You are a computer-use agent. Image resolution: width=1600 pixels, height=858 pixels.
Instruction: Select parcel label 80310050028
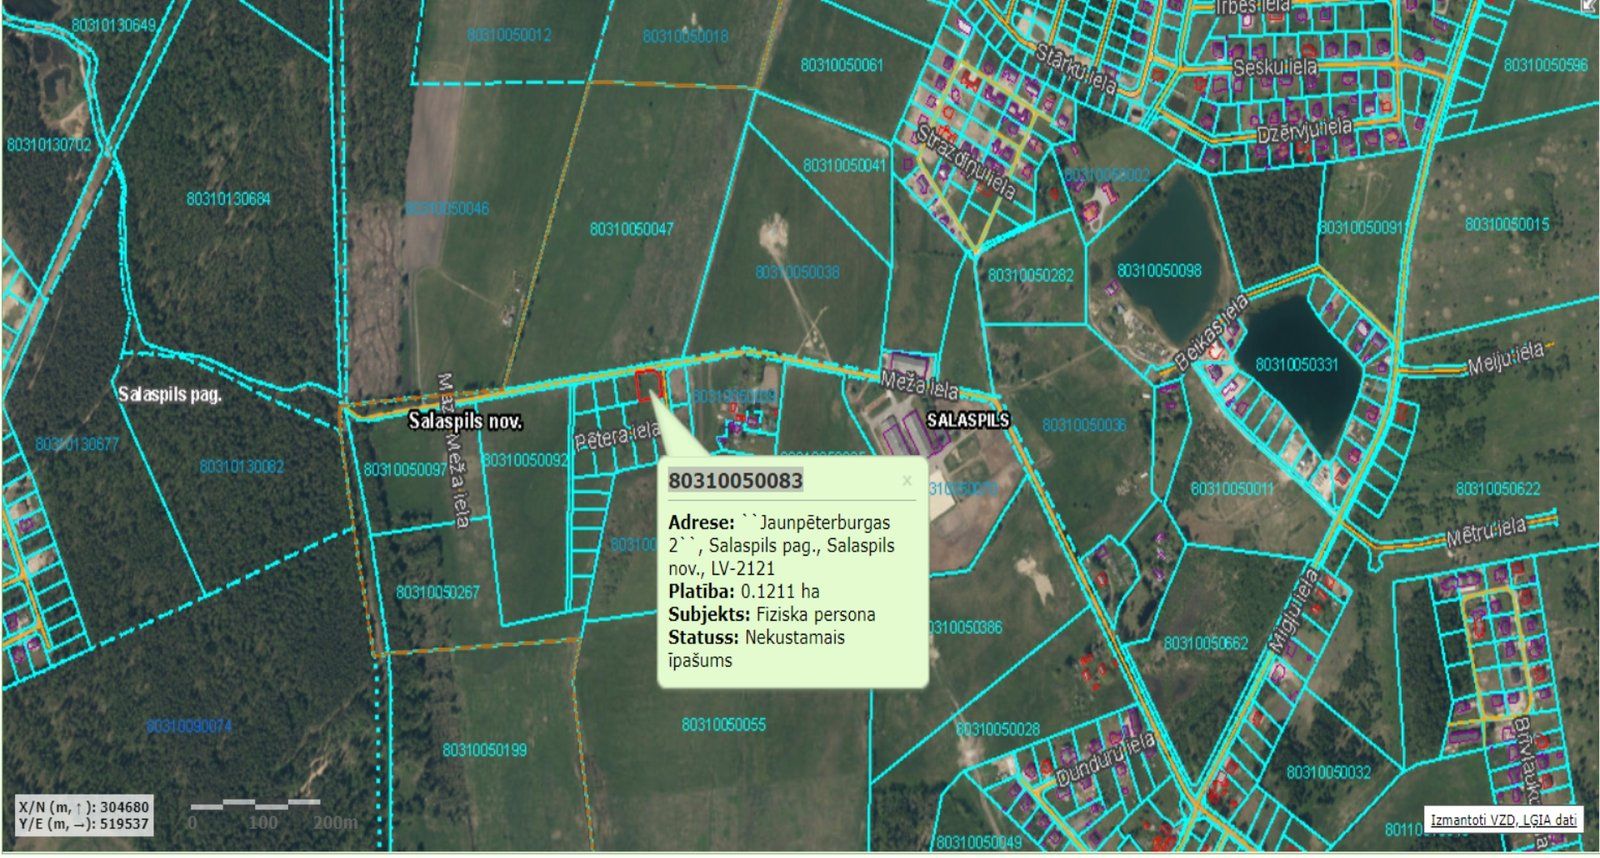coord(998,730)
